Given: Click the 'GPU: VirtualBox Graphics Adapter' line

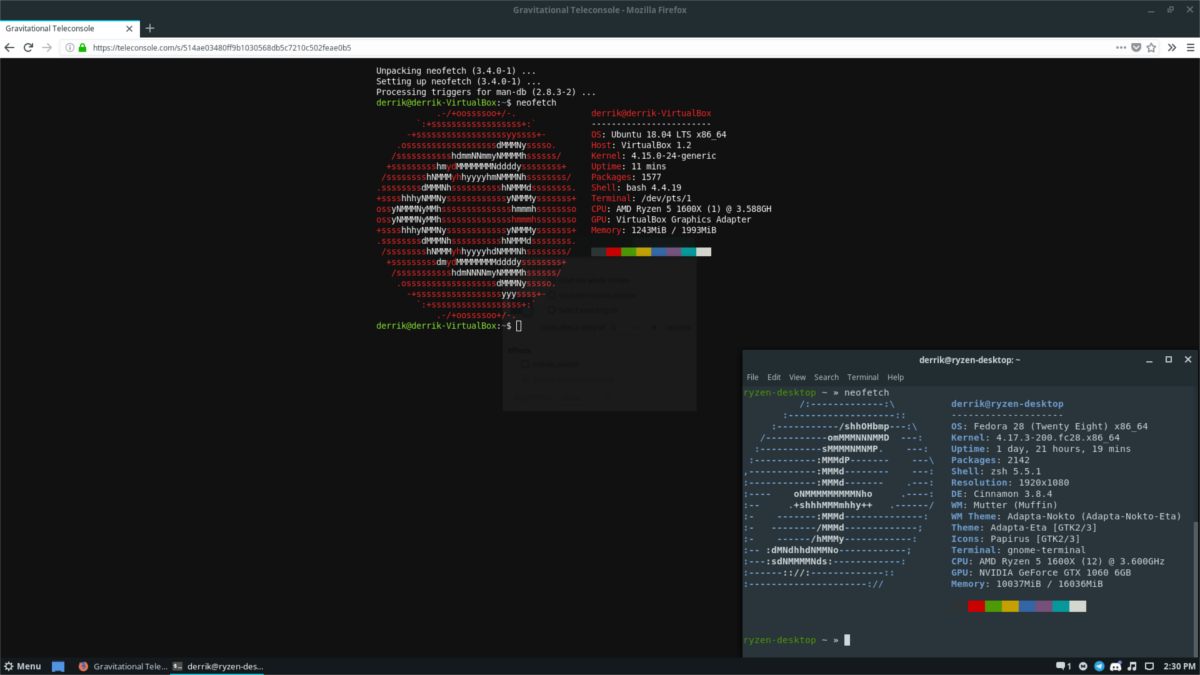Looking at the screenshot, I should (x=671, y=219).
